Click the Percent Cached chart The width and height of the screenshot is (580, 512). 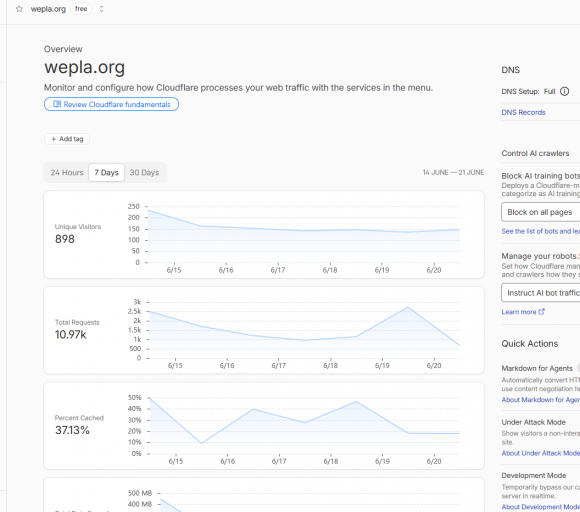tap(303, 425)
